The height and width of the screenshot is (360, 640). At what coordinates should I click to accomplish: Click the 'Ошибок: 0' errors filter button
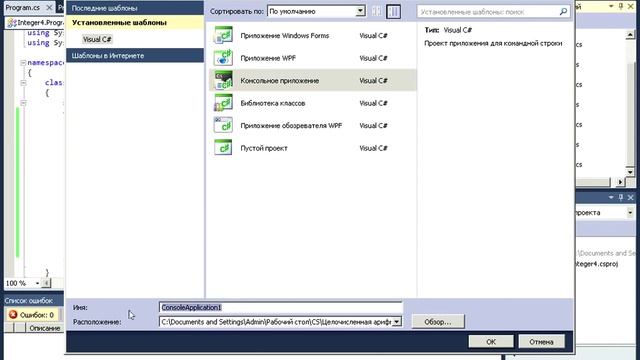pyautogui.click(x=33, y=315)
